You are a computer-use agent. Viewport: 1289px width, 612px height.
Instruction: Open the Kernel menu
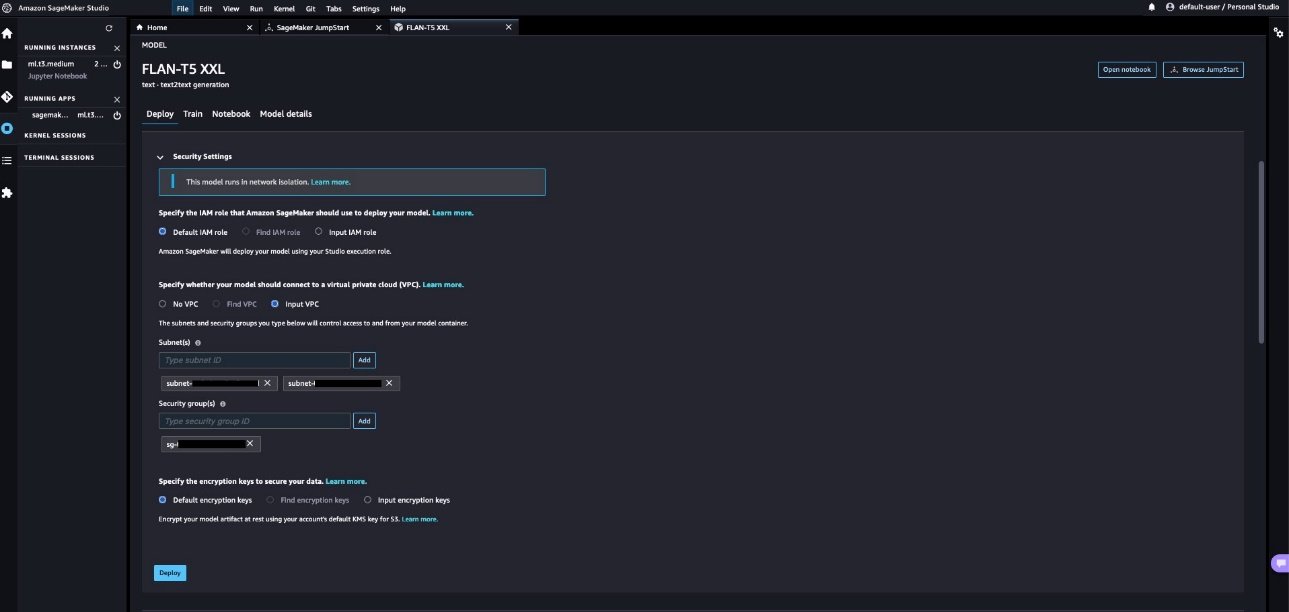tap(284, 8)
